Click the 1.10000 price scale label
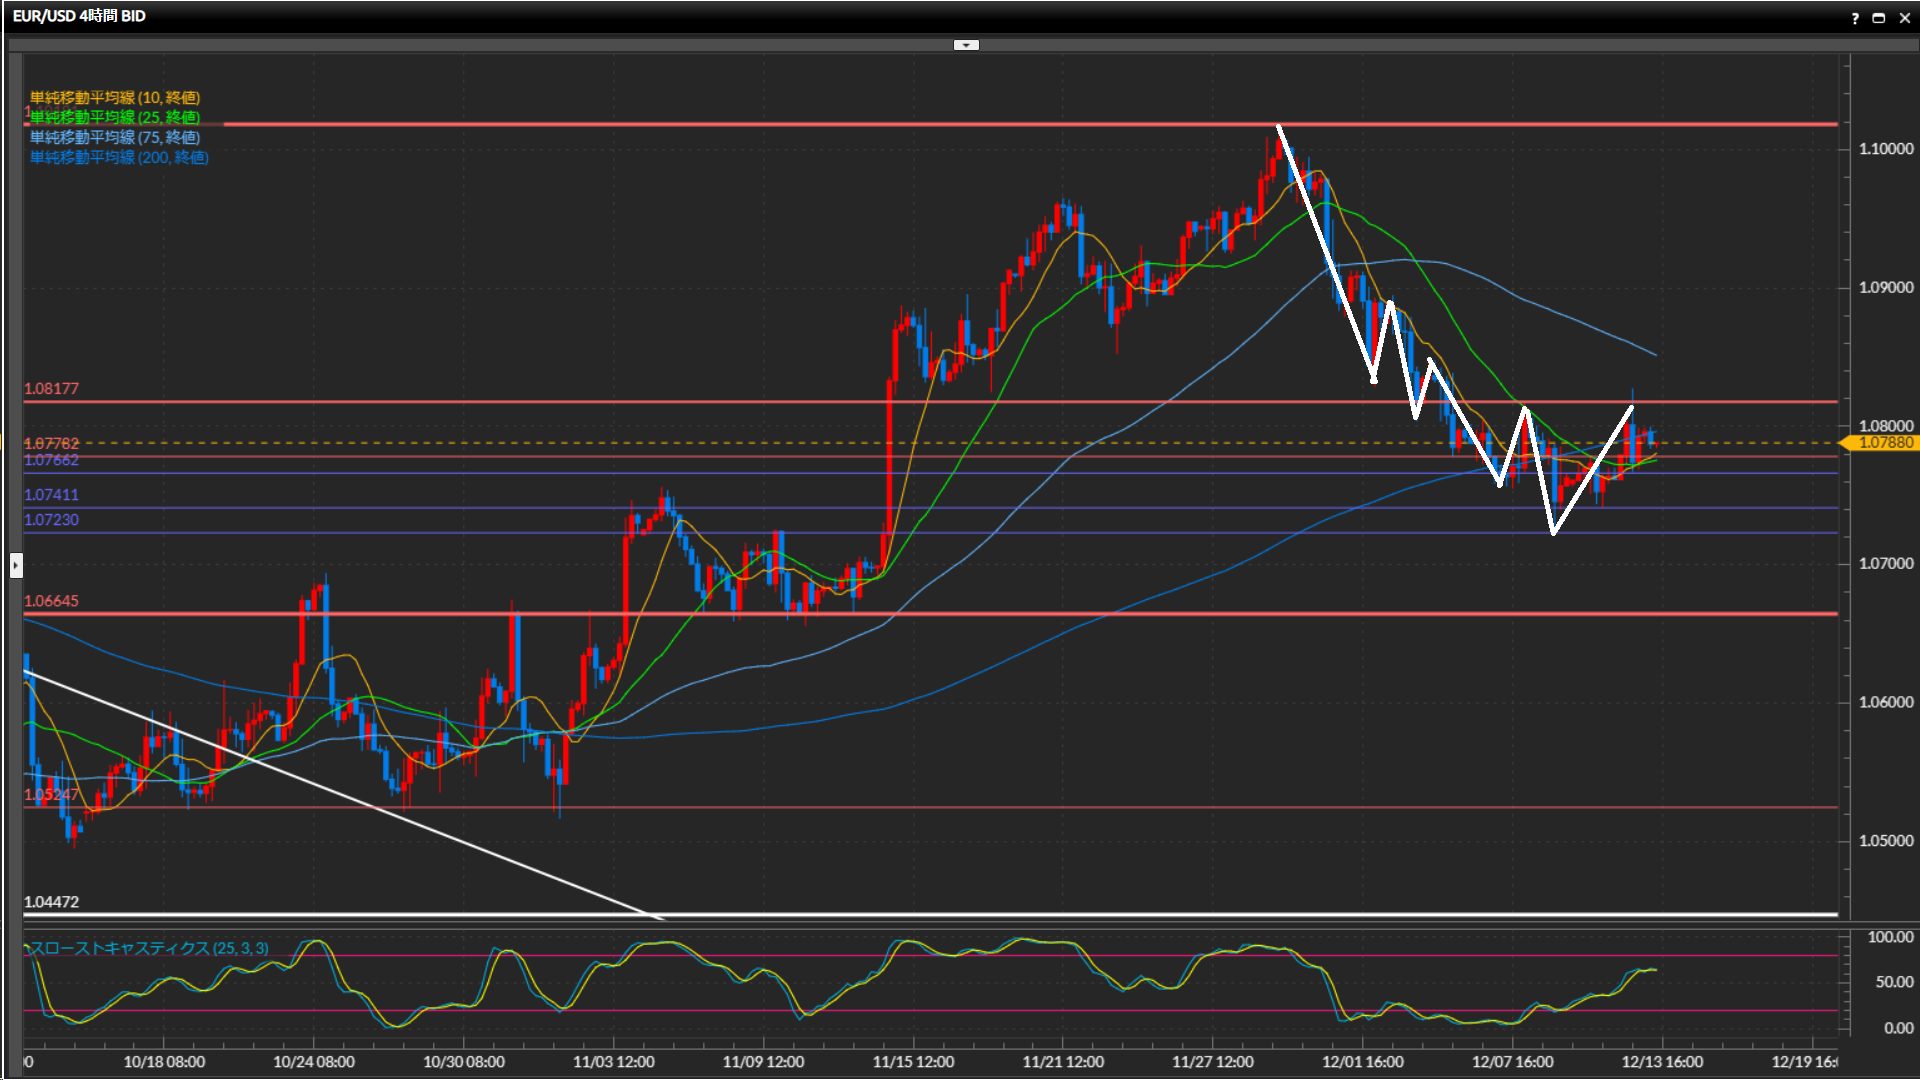 [x=1885, y=149]
